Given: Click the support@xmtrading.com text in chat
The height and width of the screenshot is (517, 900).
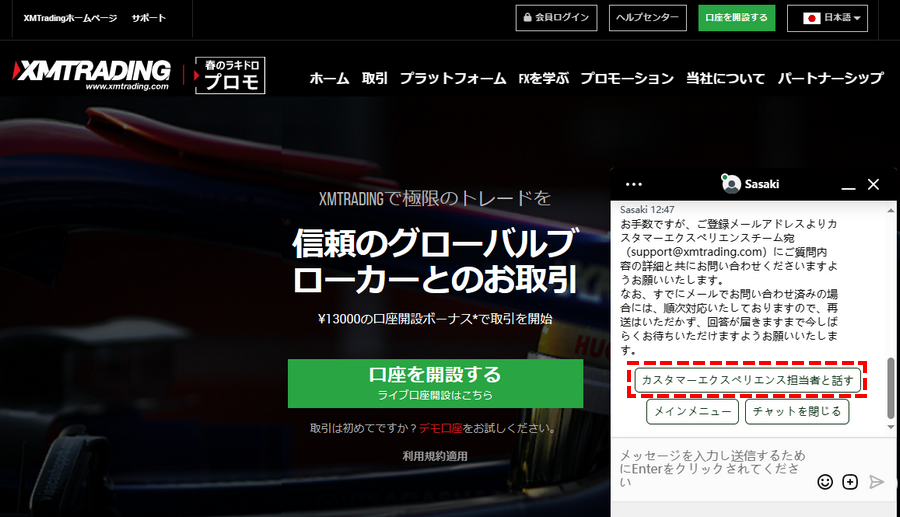Looking at the screenshot, I should pos(697,252).
